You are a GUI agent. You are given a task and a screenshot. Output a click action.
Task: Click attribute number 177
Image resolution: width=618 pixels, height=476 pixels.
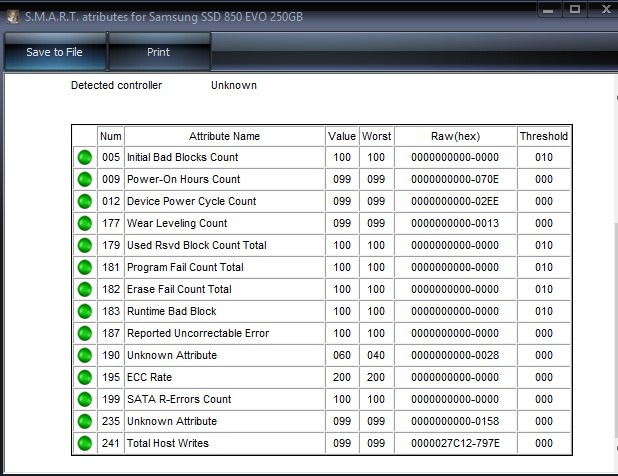(111, 223)
